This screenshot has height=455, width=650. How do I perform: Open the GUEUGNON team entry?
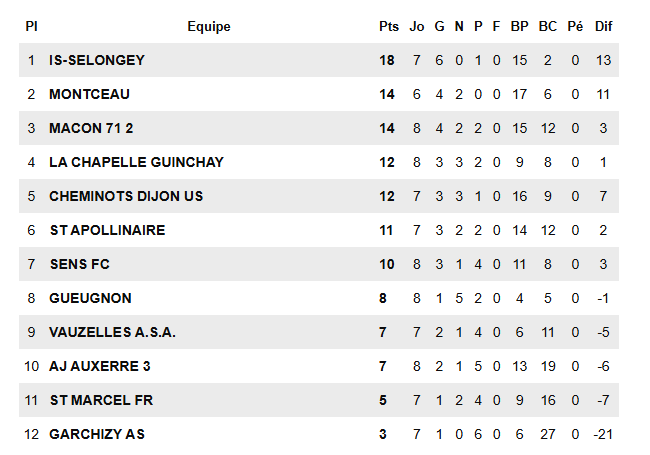(90, 298)
